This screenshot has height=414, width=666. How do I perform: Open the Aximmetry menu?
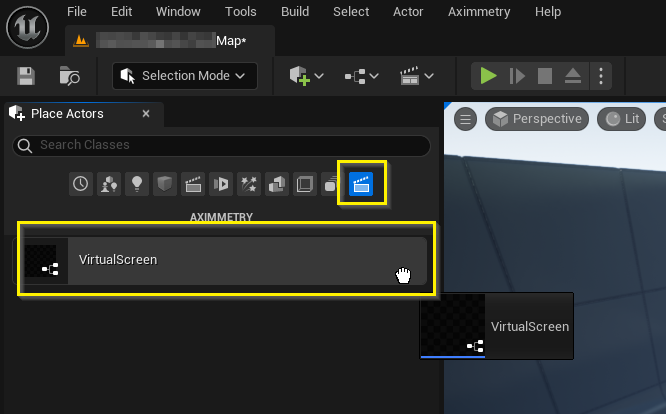pos(479,12)
